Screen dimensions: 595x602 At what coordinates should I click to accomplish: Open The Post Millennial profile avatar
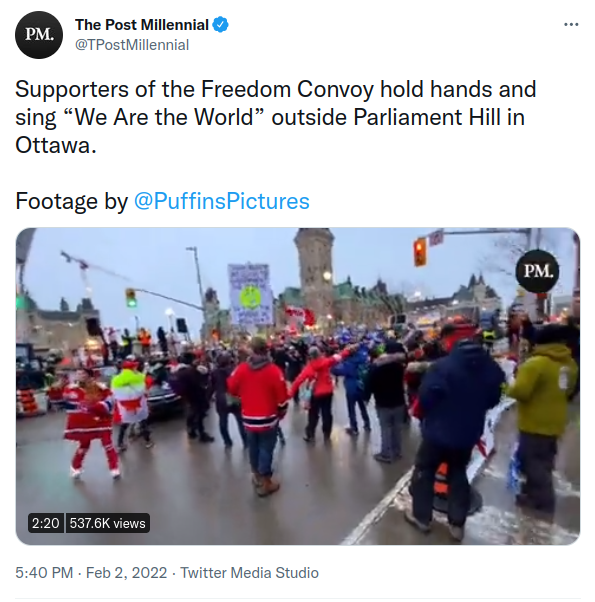pos(39,35)
